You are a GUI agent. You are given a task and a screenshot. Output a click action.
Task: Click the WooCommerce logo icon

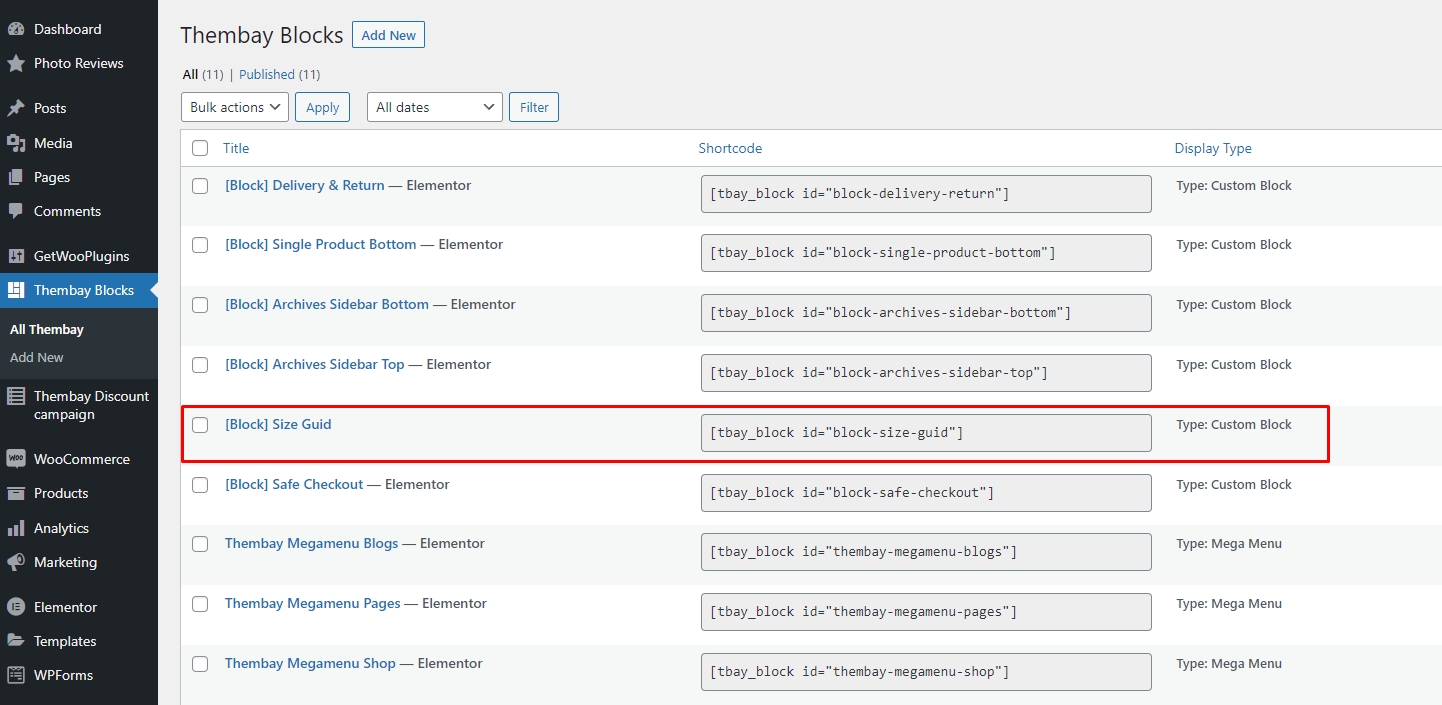point(16,459)
